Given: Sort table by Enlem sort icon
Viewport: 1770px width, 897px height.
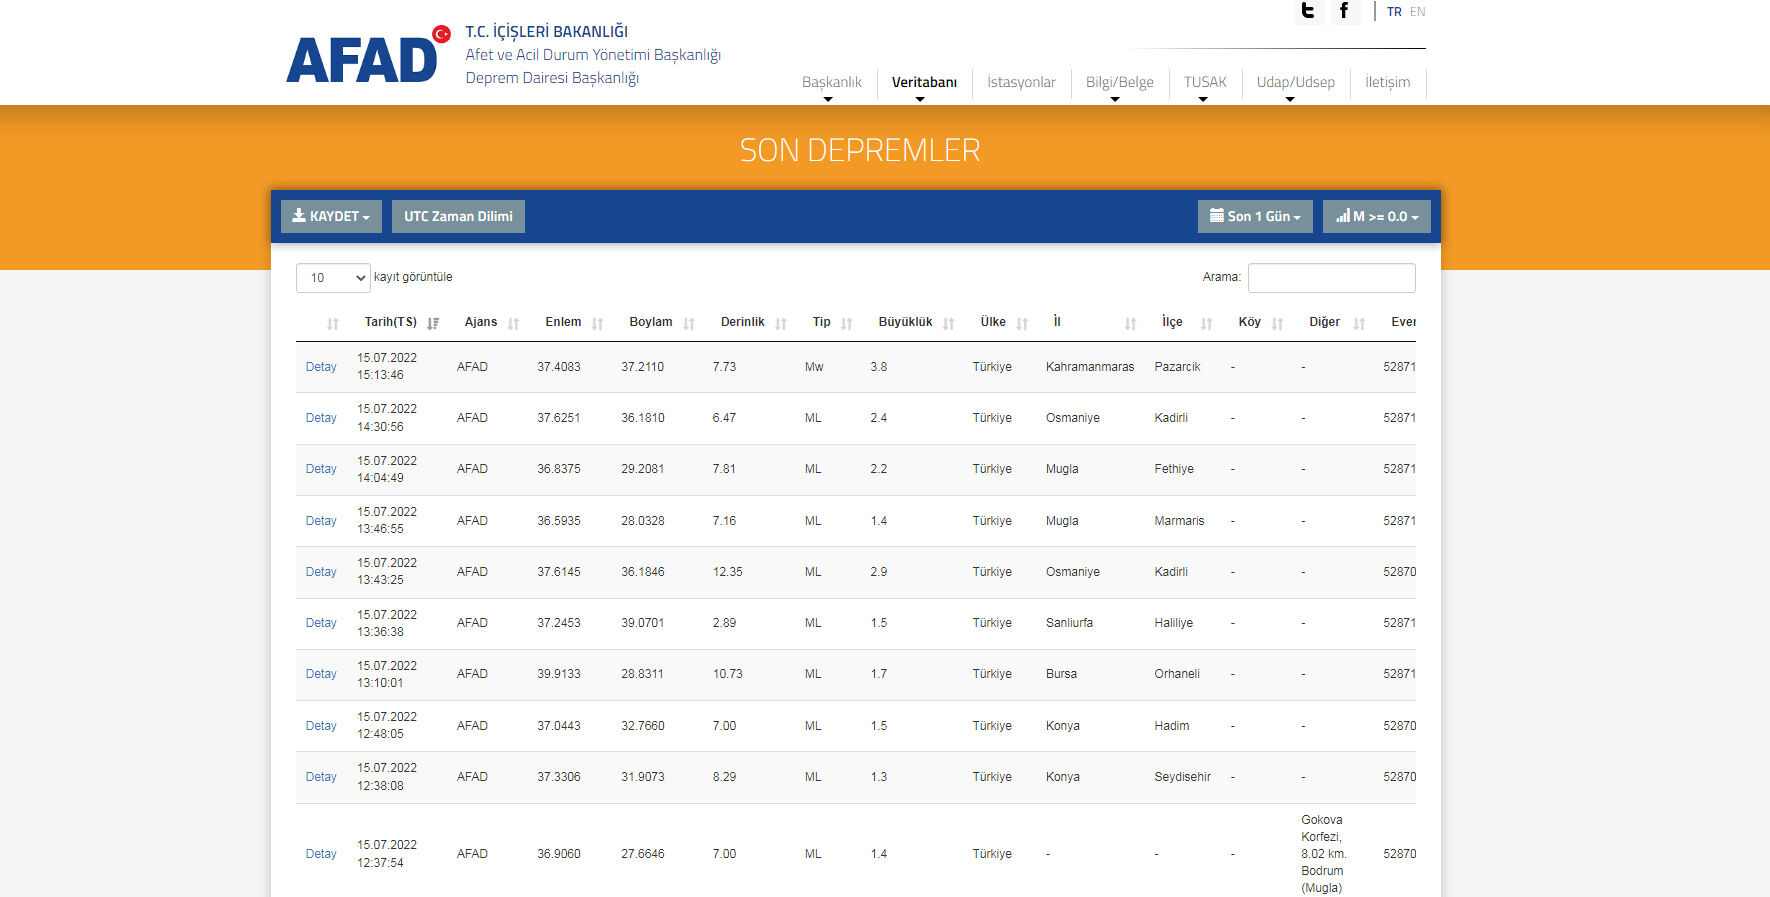Looking at the screenshot, I should click(x=597, y=323).
